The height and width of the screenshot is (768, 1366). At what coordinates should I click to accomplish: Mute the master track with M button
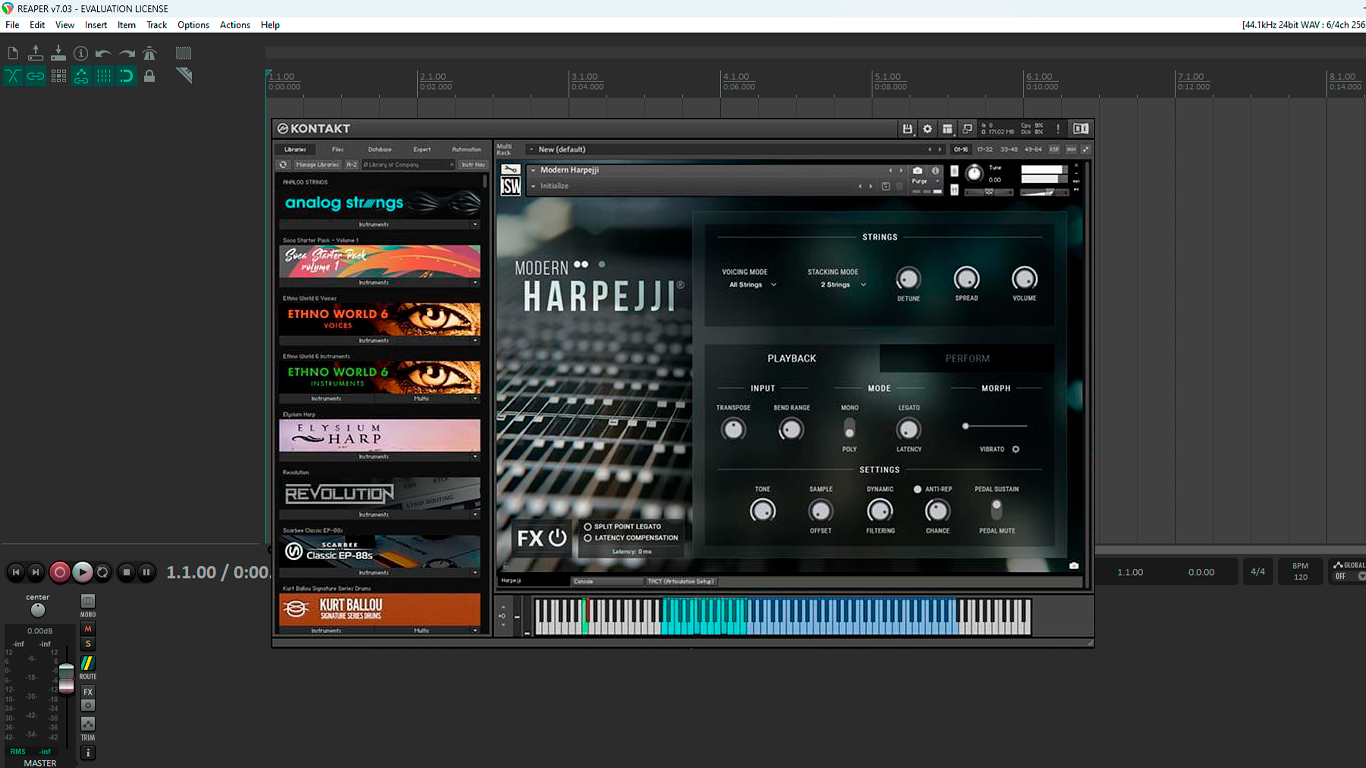pos(88,629)
